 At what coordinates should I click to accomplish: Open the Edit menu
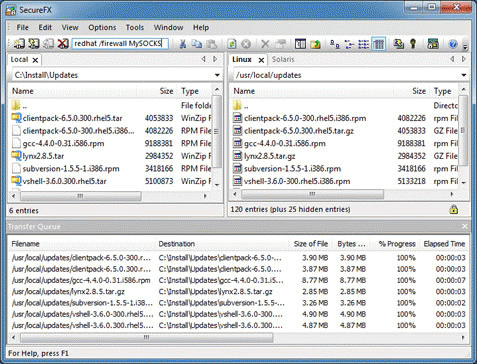click(45, 28)
